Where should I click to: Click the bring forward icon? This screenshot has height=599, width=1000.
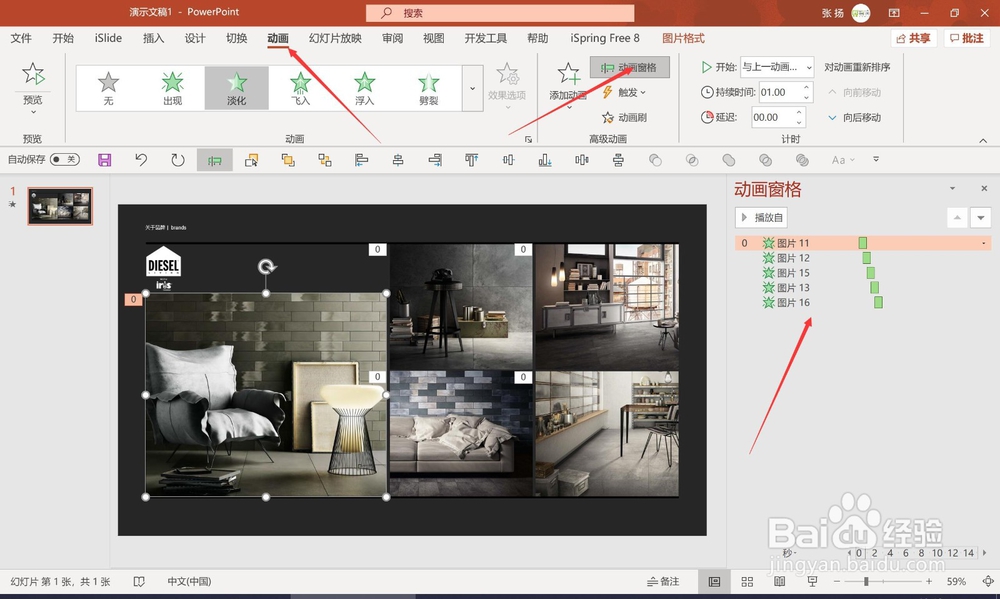[x=288, y=160]
